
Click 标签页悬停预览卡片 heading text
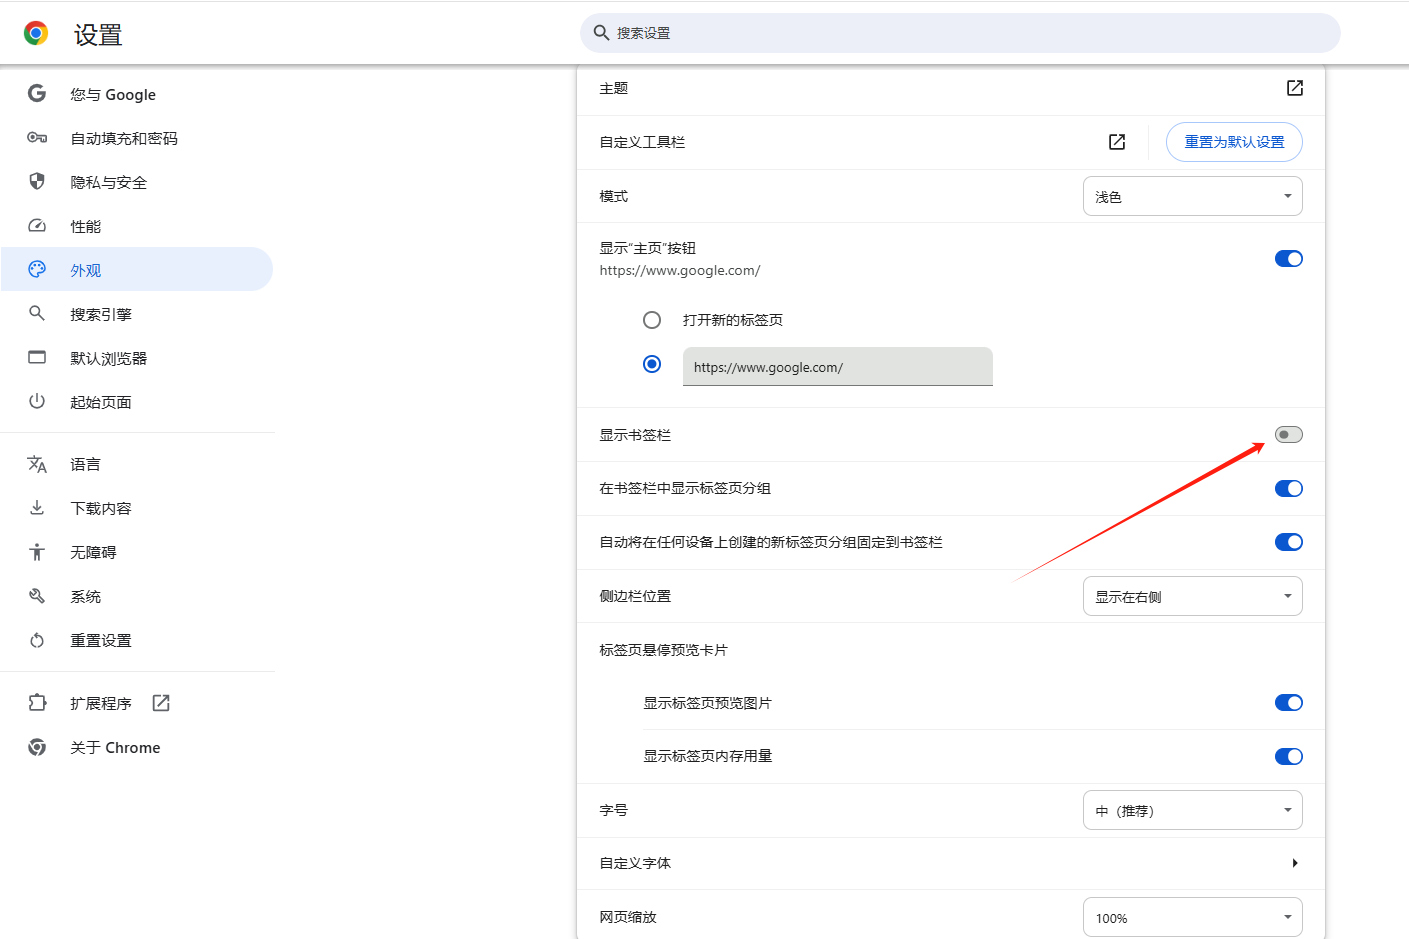(x=663, y=650)
